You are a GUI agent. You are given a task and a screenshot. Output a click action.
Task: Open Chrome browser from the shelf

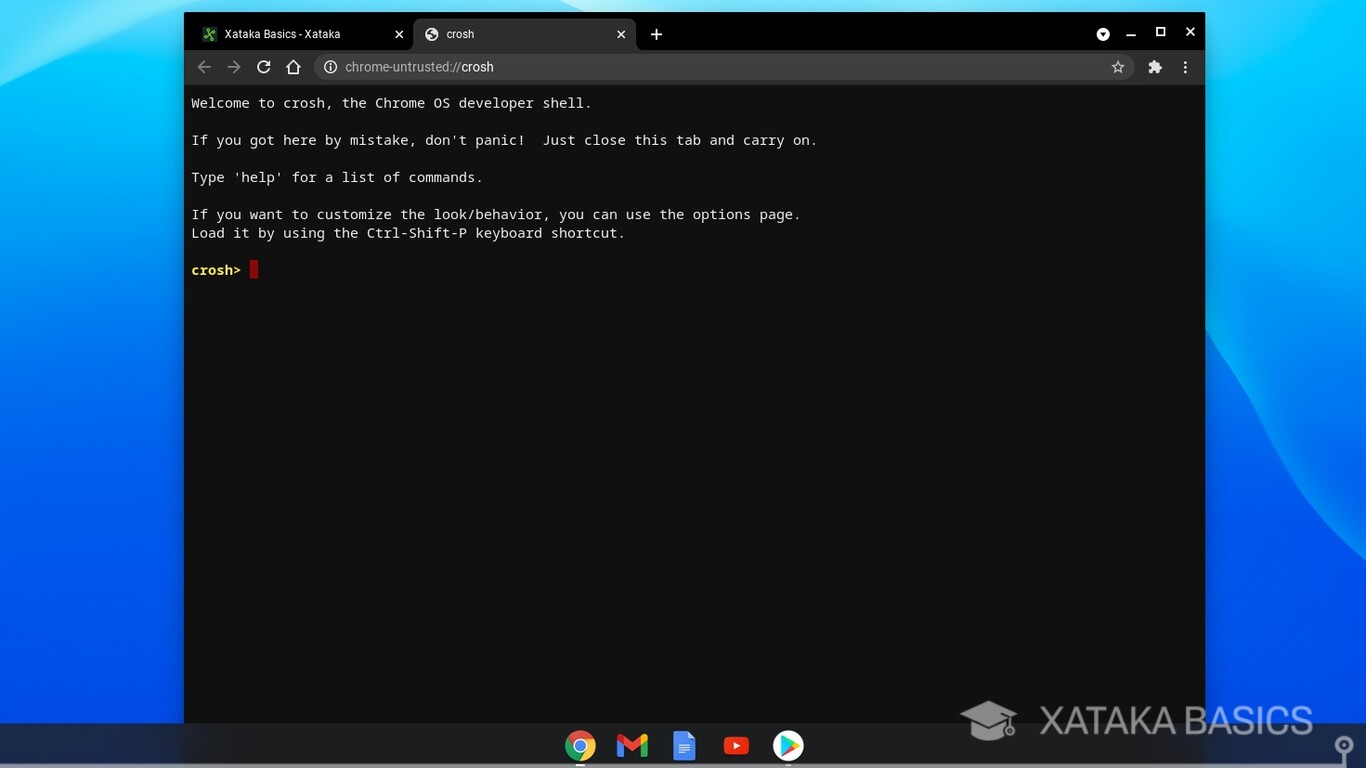(x=580, y=745)
